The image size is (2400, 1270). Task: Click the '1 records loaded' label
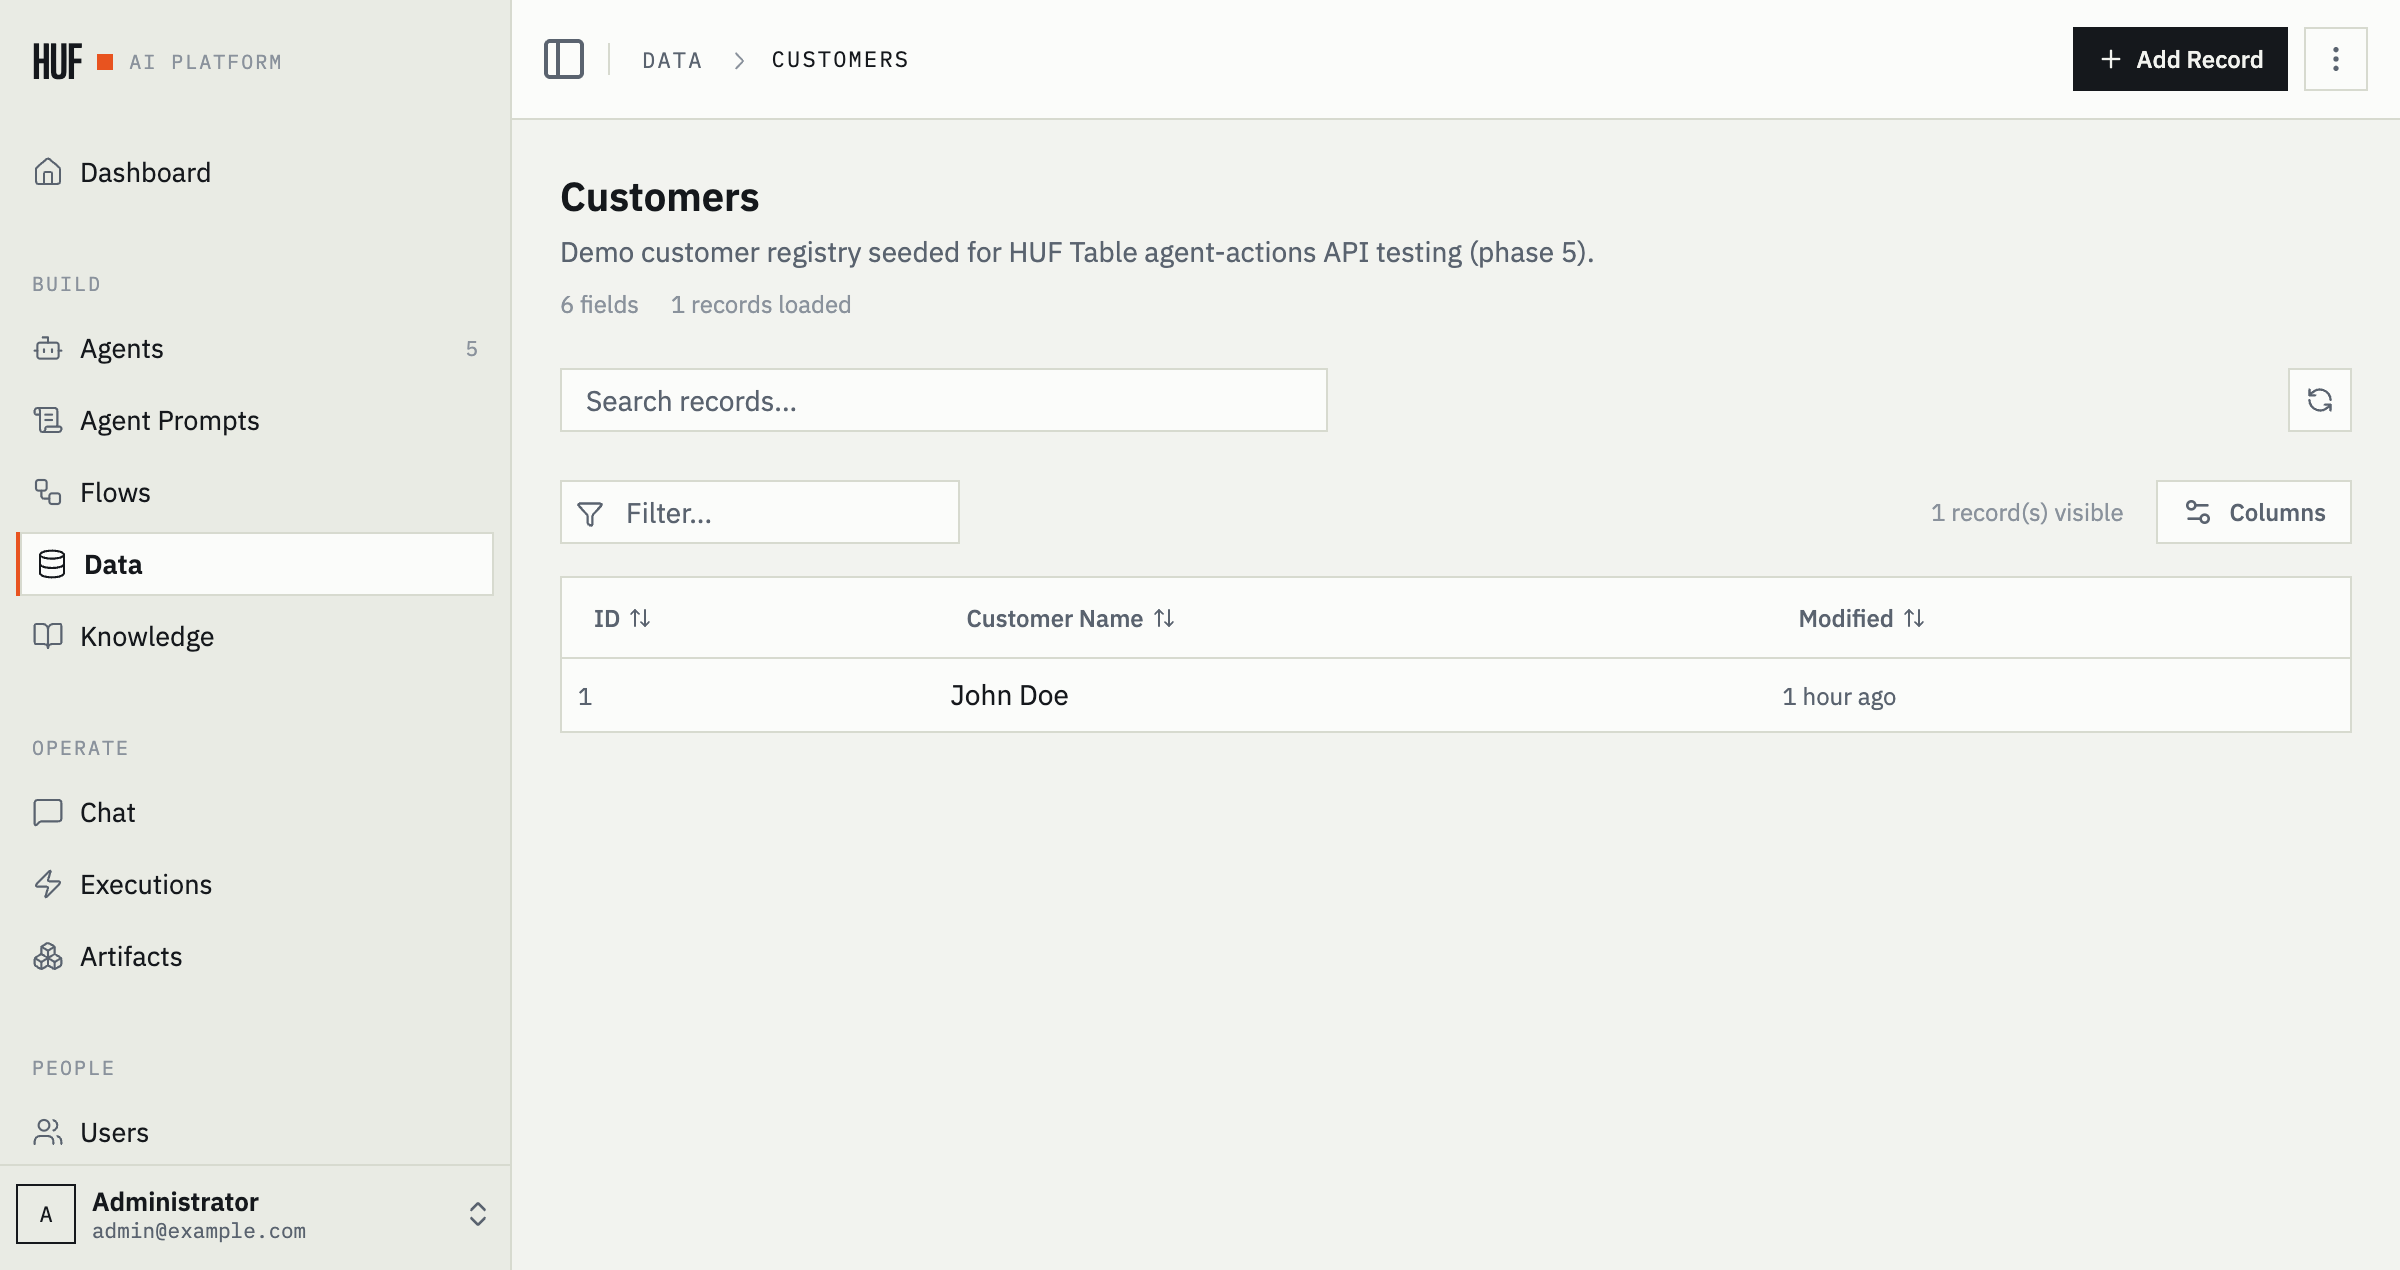(761, 304)
